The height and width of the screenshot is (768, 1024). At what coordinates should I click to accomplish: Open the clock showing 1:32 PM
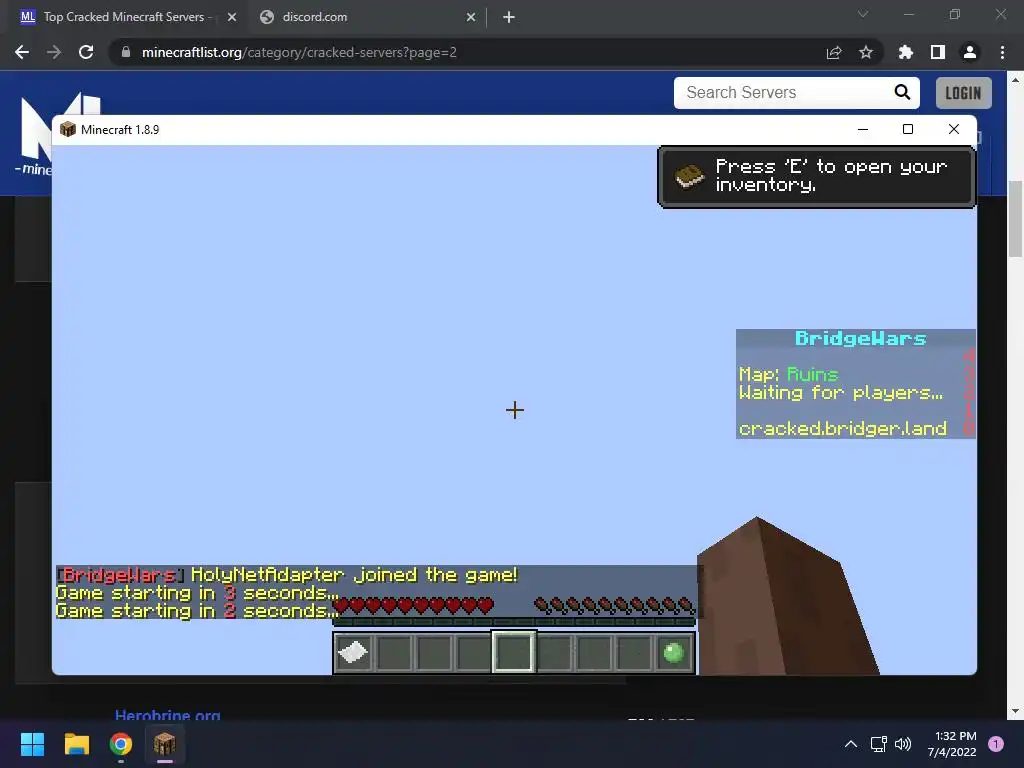point(952,744)
